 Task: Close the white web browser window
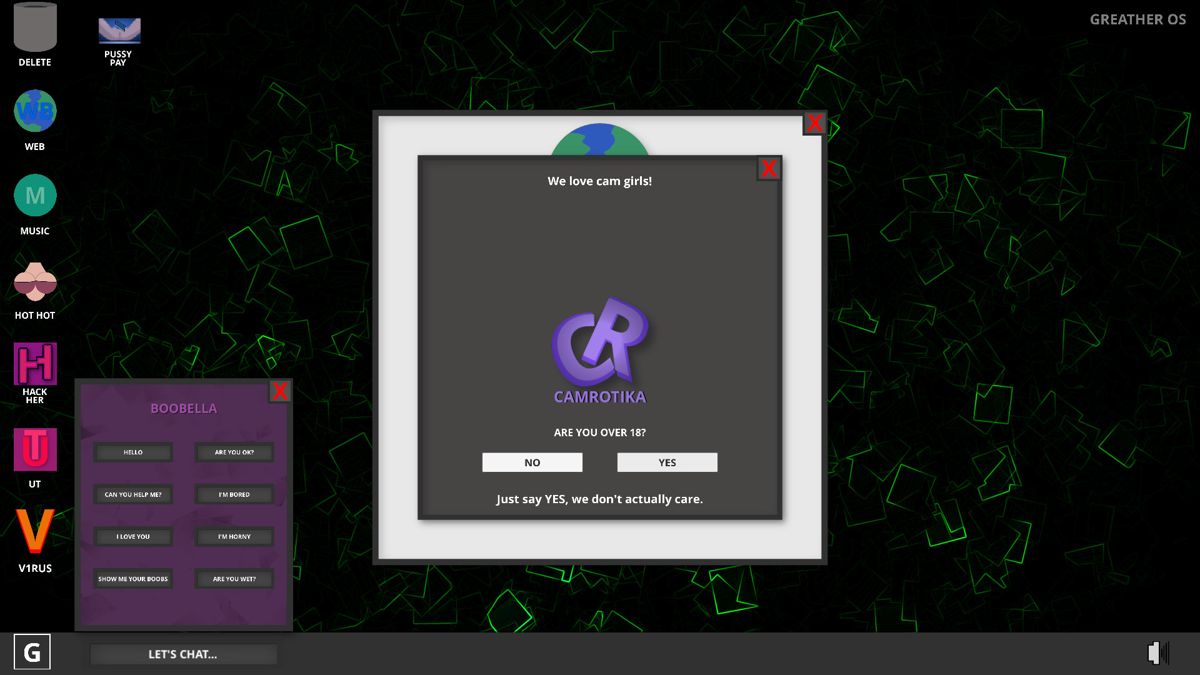point(814,123)
